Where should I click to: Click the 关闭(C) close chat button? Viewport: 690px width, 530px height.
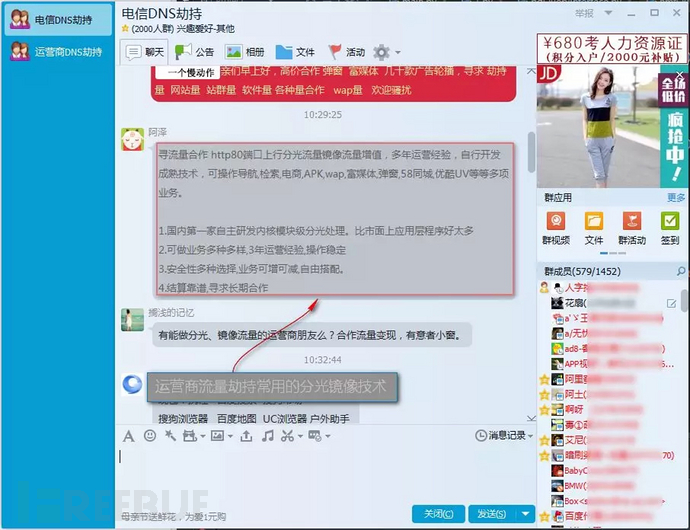tap(438, 514)
